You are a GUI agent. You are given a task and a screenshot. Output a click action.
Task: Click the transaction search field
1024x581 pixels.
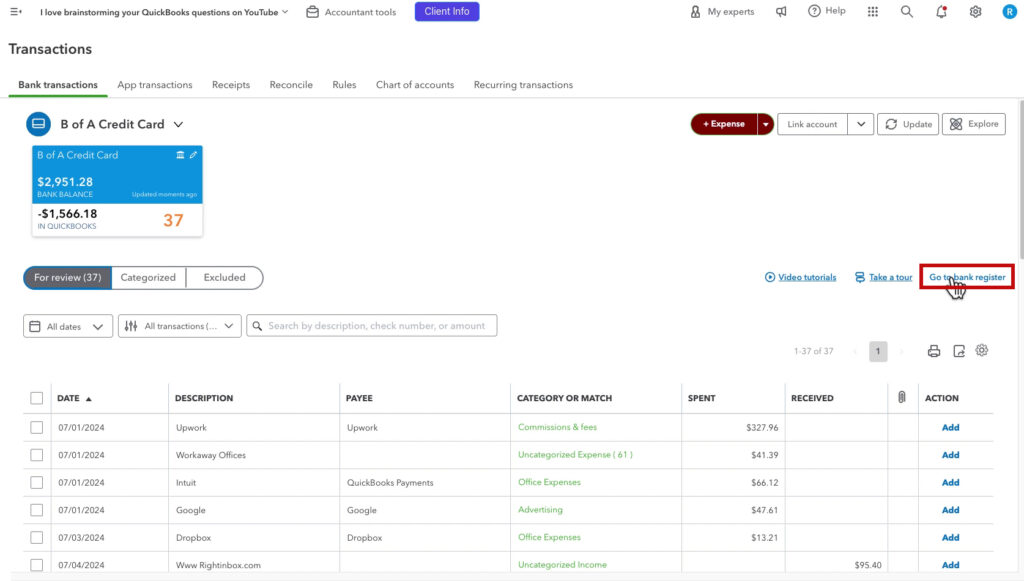tap(372, 325)
